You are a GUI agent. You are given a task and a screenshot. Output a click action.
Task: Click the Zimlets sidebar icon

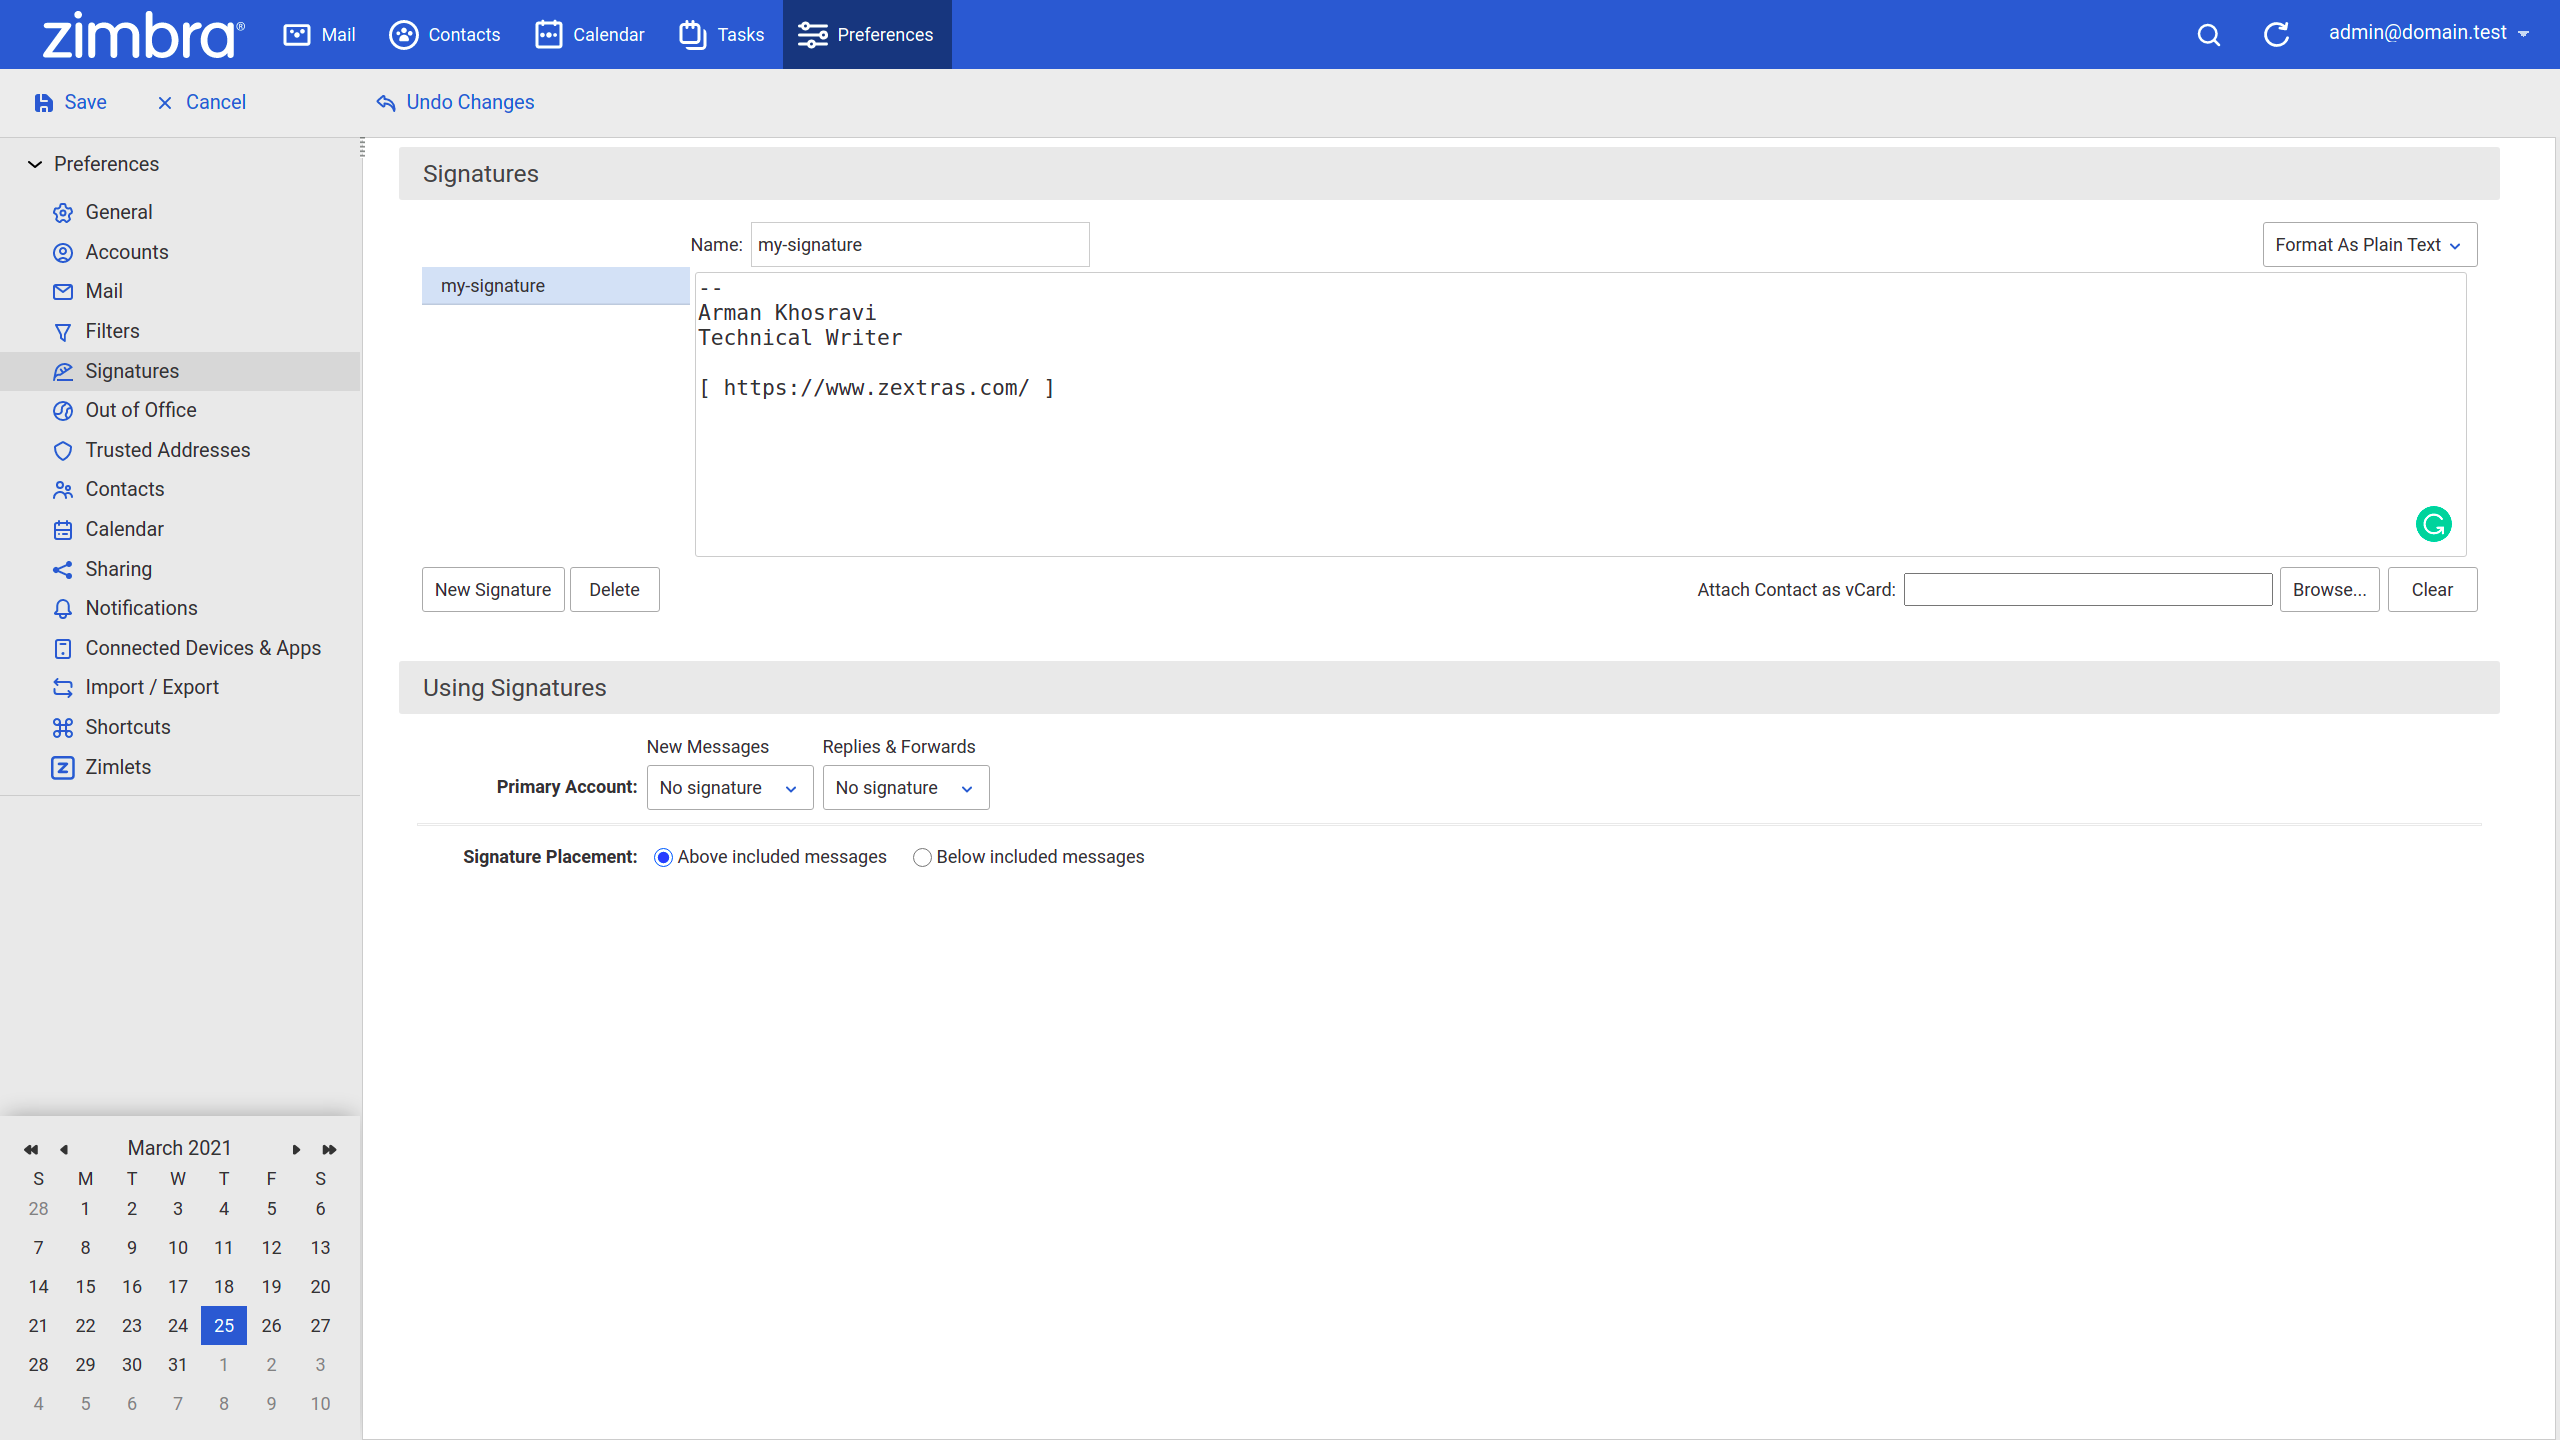point(63,767)
